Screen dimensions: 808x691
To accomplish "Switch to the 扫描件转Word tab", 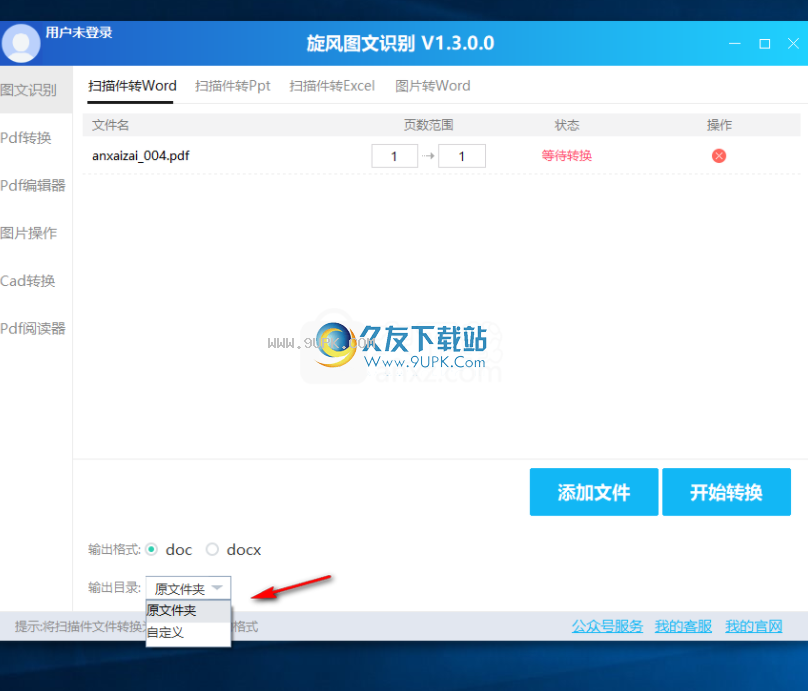I will click(x=132, y=86).
